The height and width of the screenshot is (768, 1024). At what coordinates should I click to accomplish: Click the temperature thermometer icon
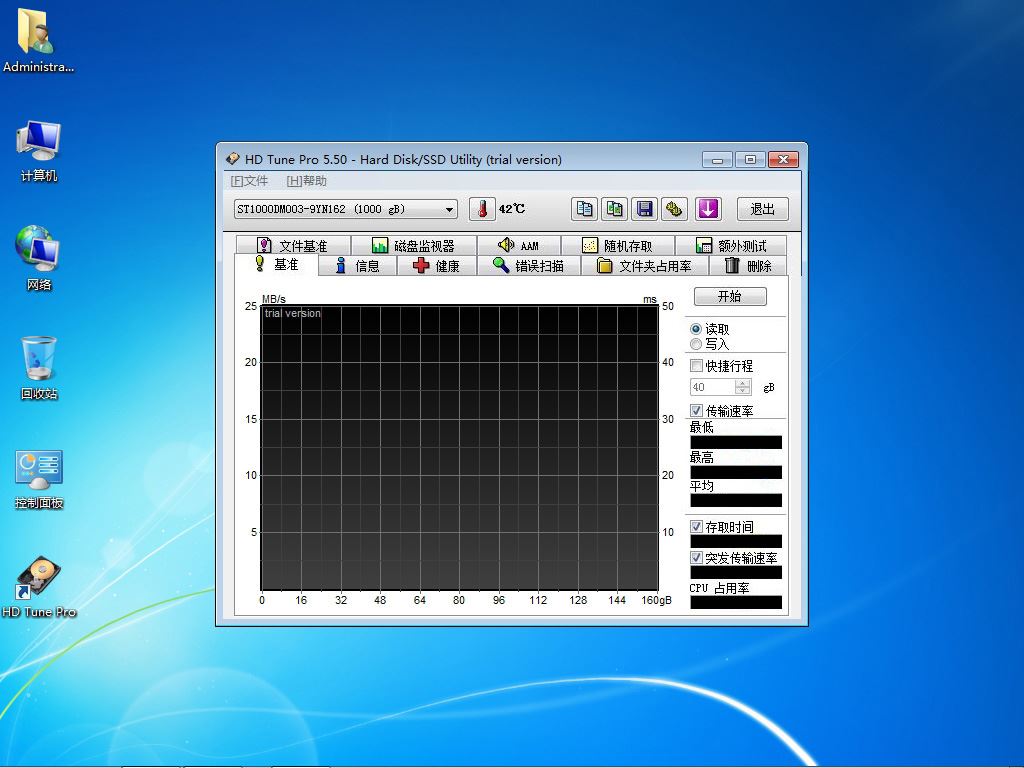click(x=482, y=209)
